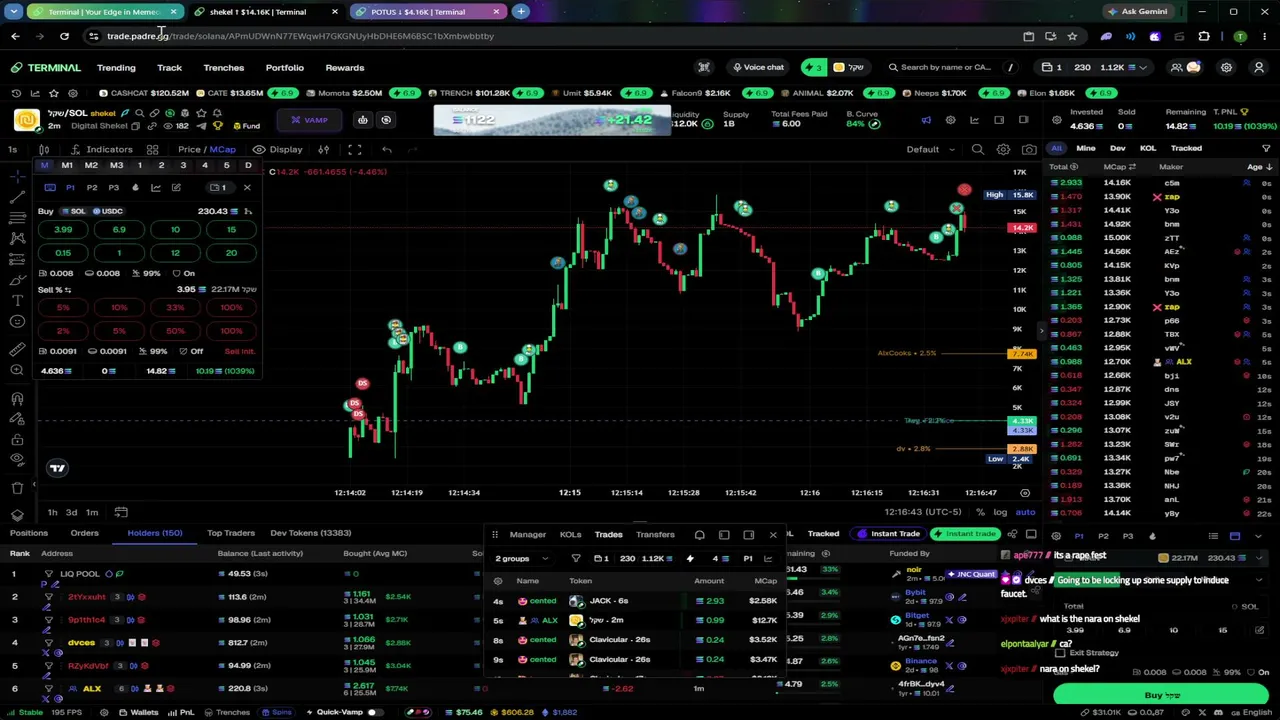Switch to Dev Tokens tab

pyautogui.click(x=310, y=533)
